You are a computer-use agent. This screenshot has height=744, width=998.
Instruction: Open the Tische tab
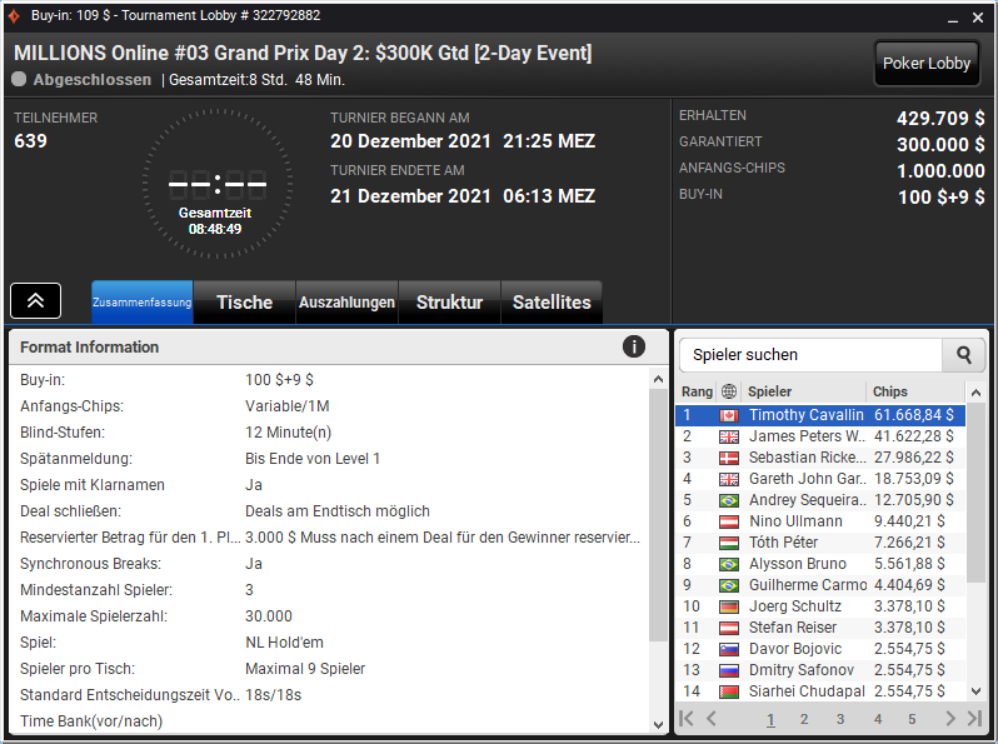click(244, 302)
